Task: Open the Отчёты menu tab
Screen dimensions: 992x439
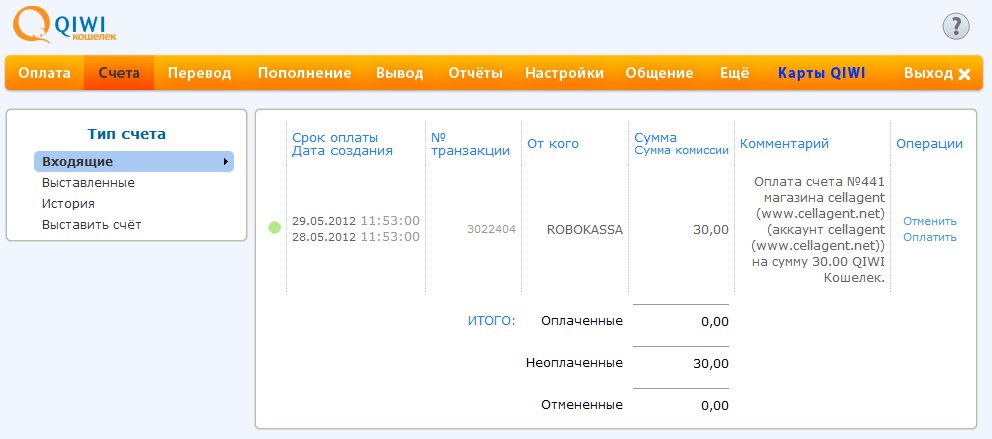Action: (x=475, y=73)
